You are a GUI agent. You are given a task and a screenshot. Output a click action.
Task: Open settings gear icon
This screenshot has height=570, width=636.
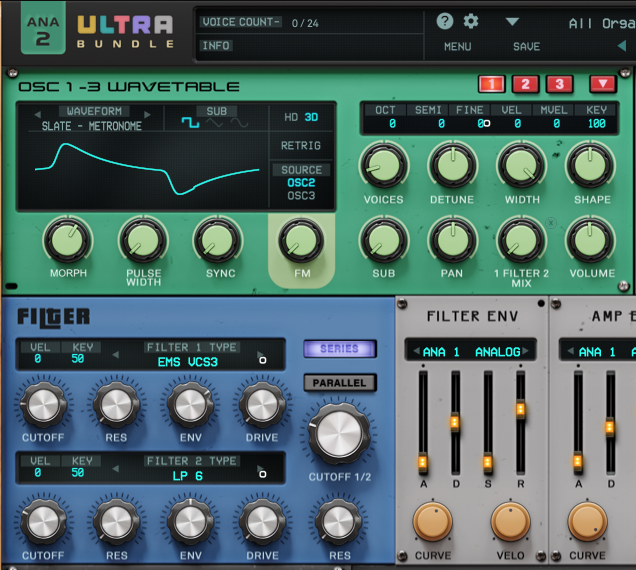tap(471, 21)
